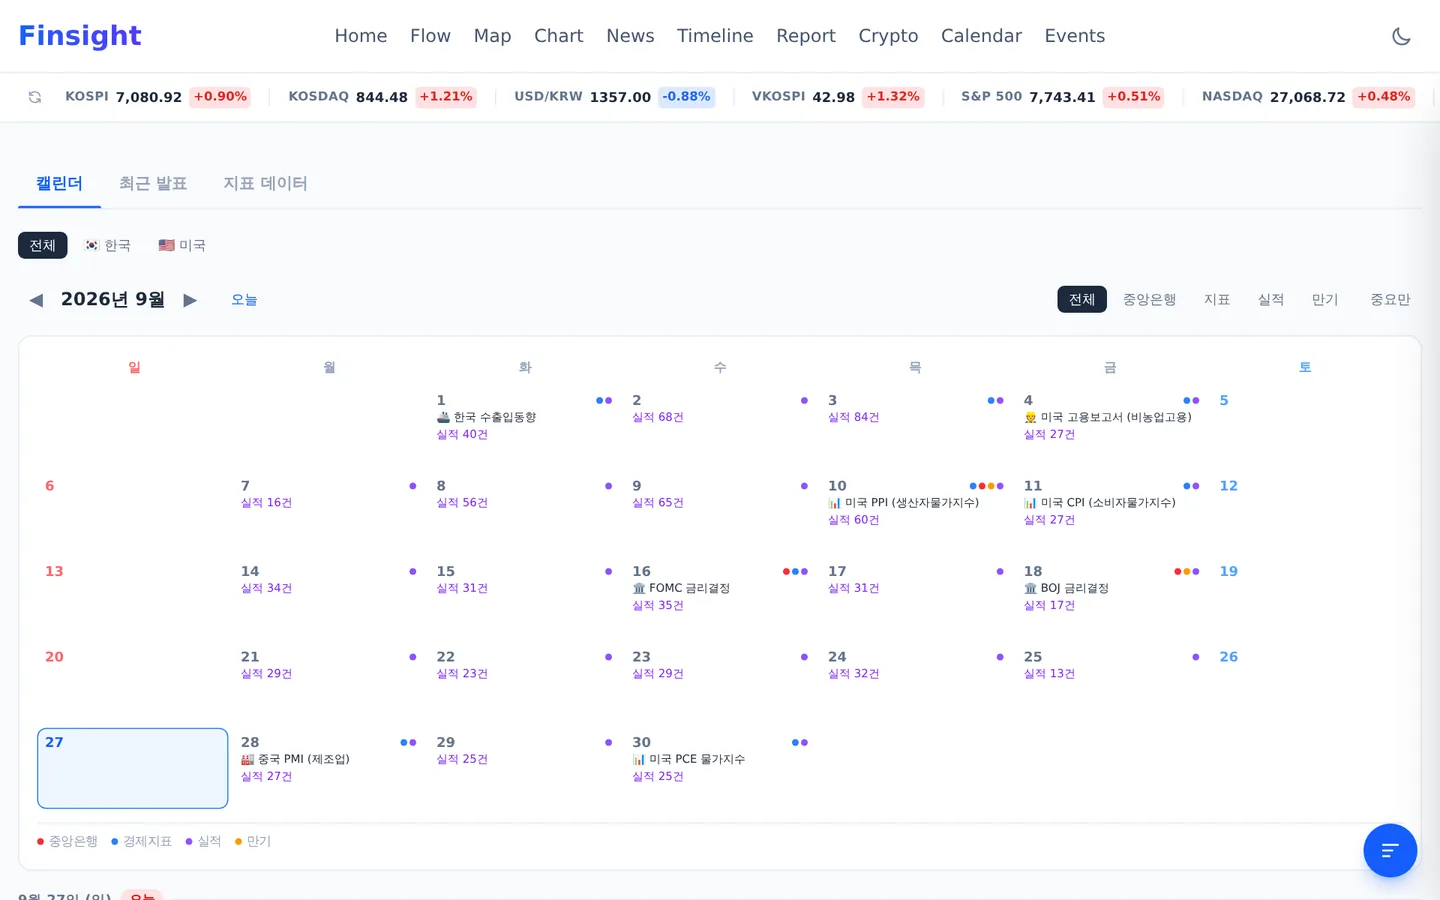Open the 미국 CPI (소비자물가지수) event
1440x900 pixels.
point(1100,503)
